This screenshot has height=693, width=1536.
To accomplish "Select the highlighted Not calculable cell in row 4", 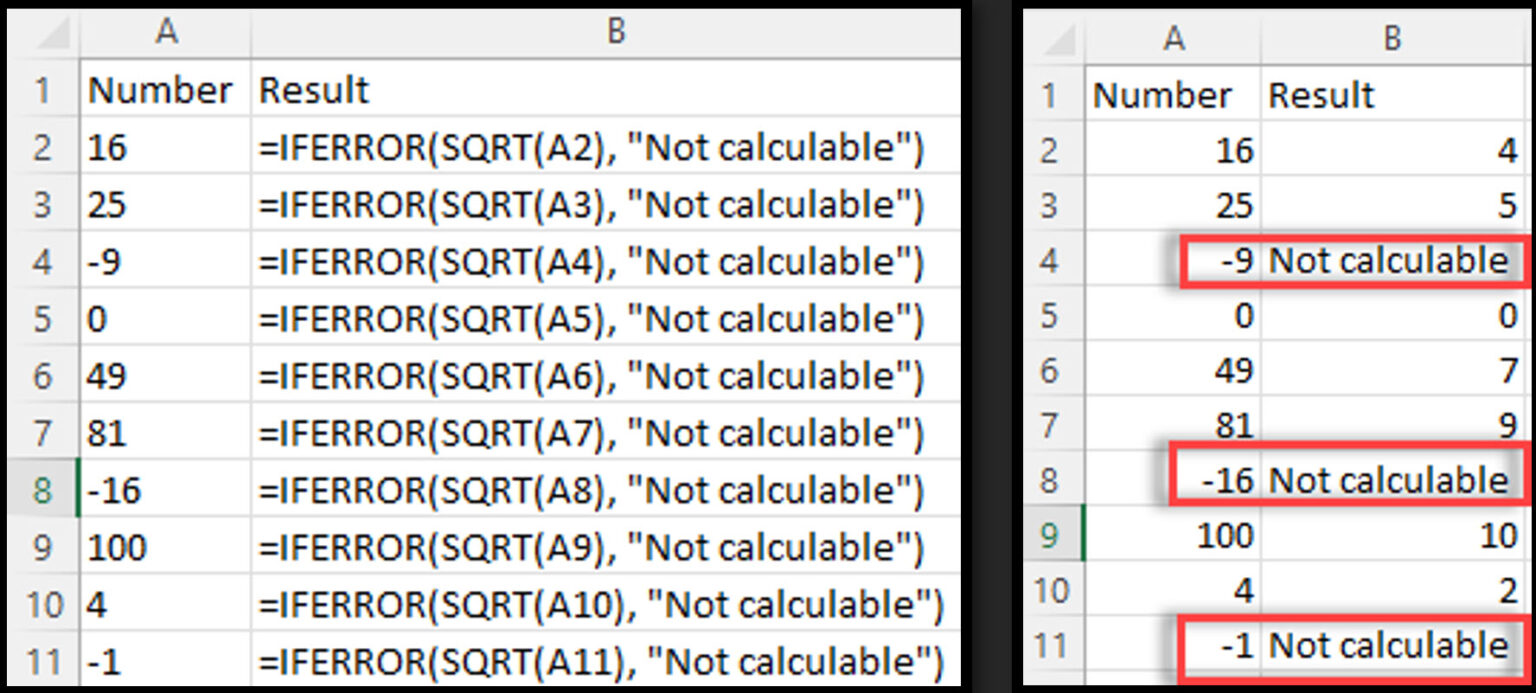I will (1390, 260).
